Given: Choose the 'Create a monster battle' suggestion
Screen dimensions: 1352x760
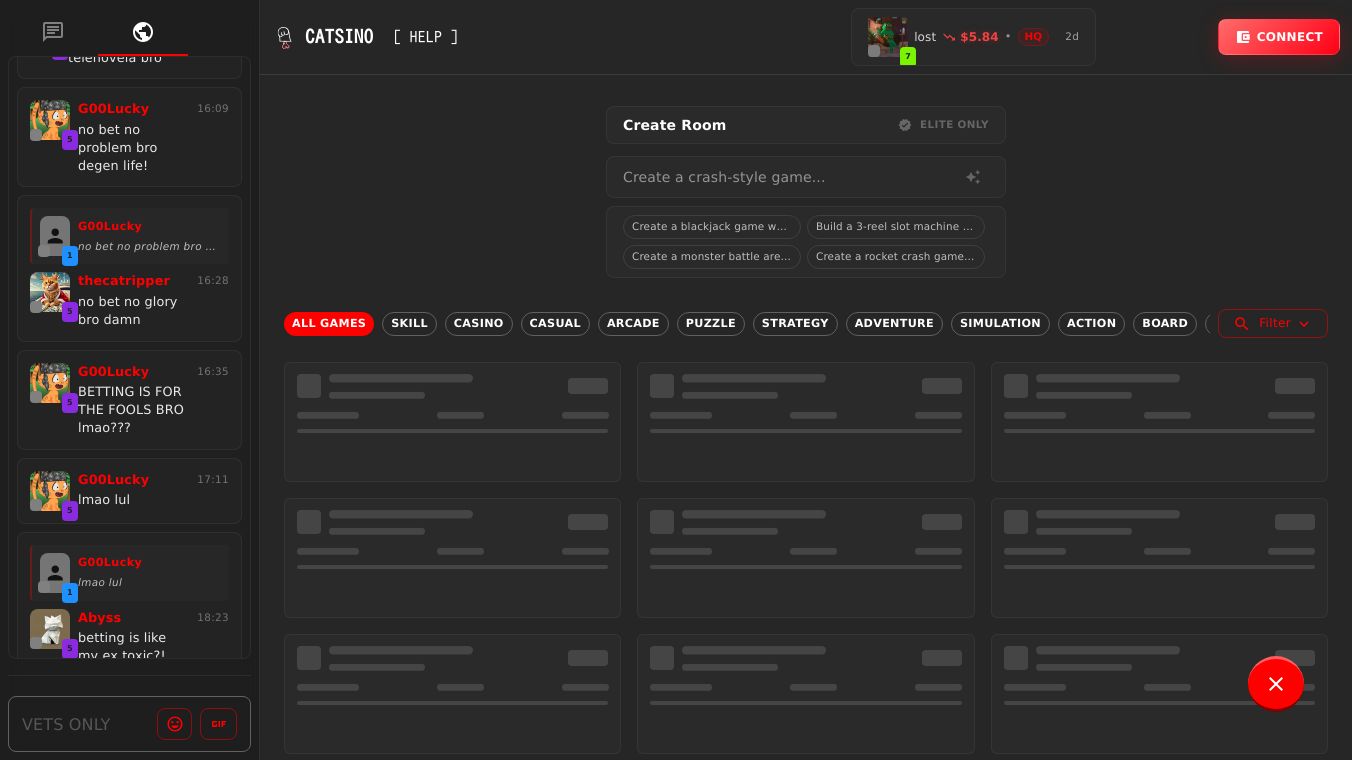Looking at the screenshot, I should [x=712, y=257].
